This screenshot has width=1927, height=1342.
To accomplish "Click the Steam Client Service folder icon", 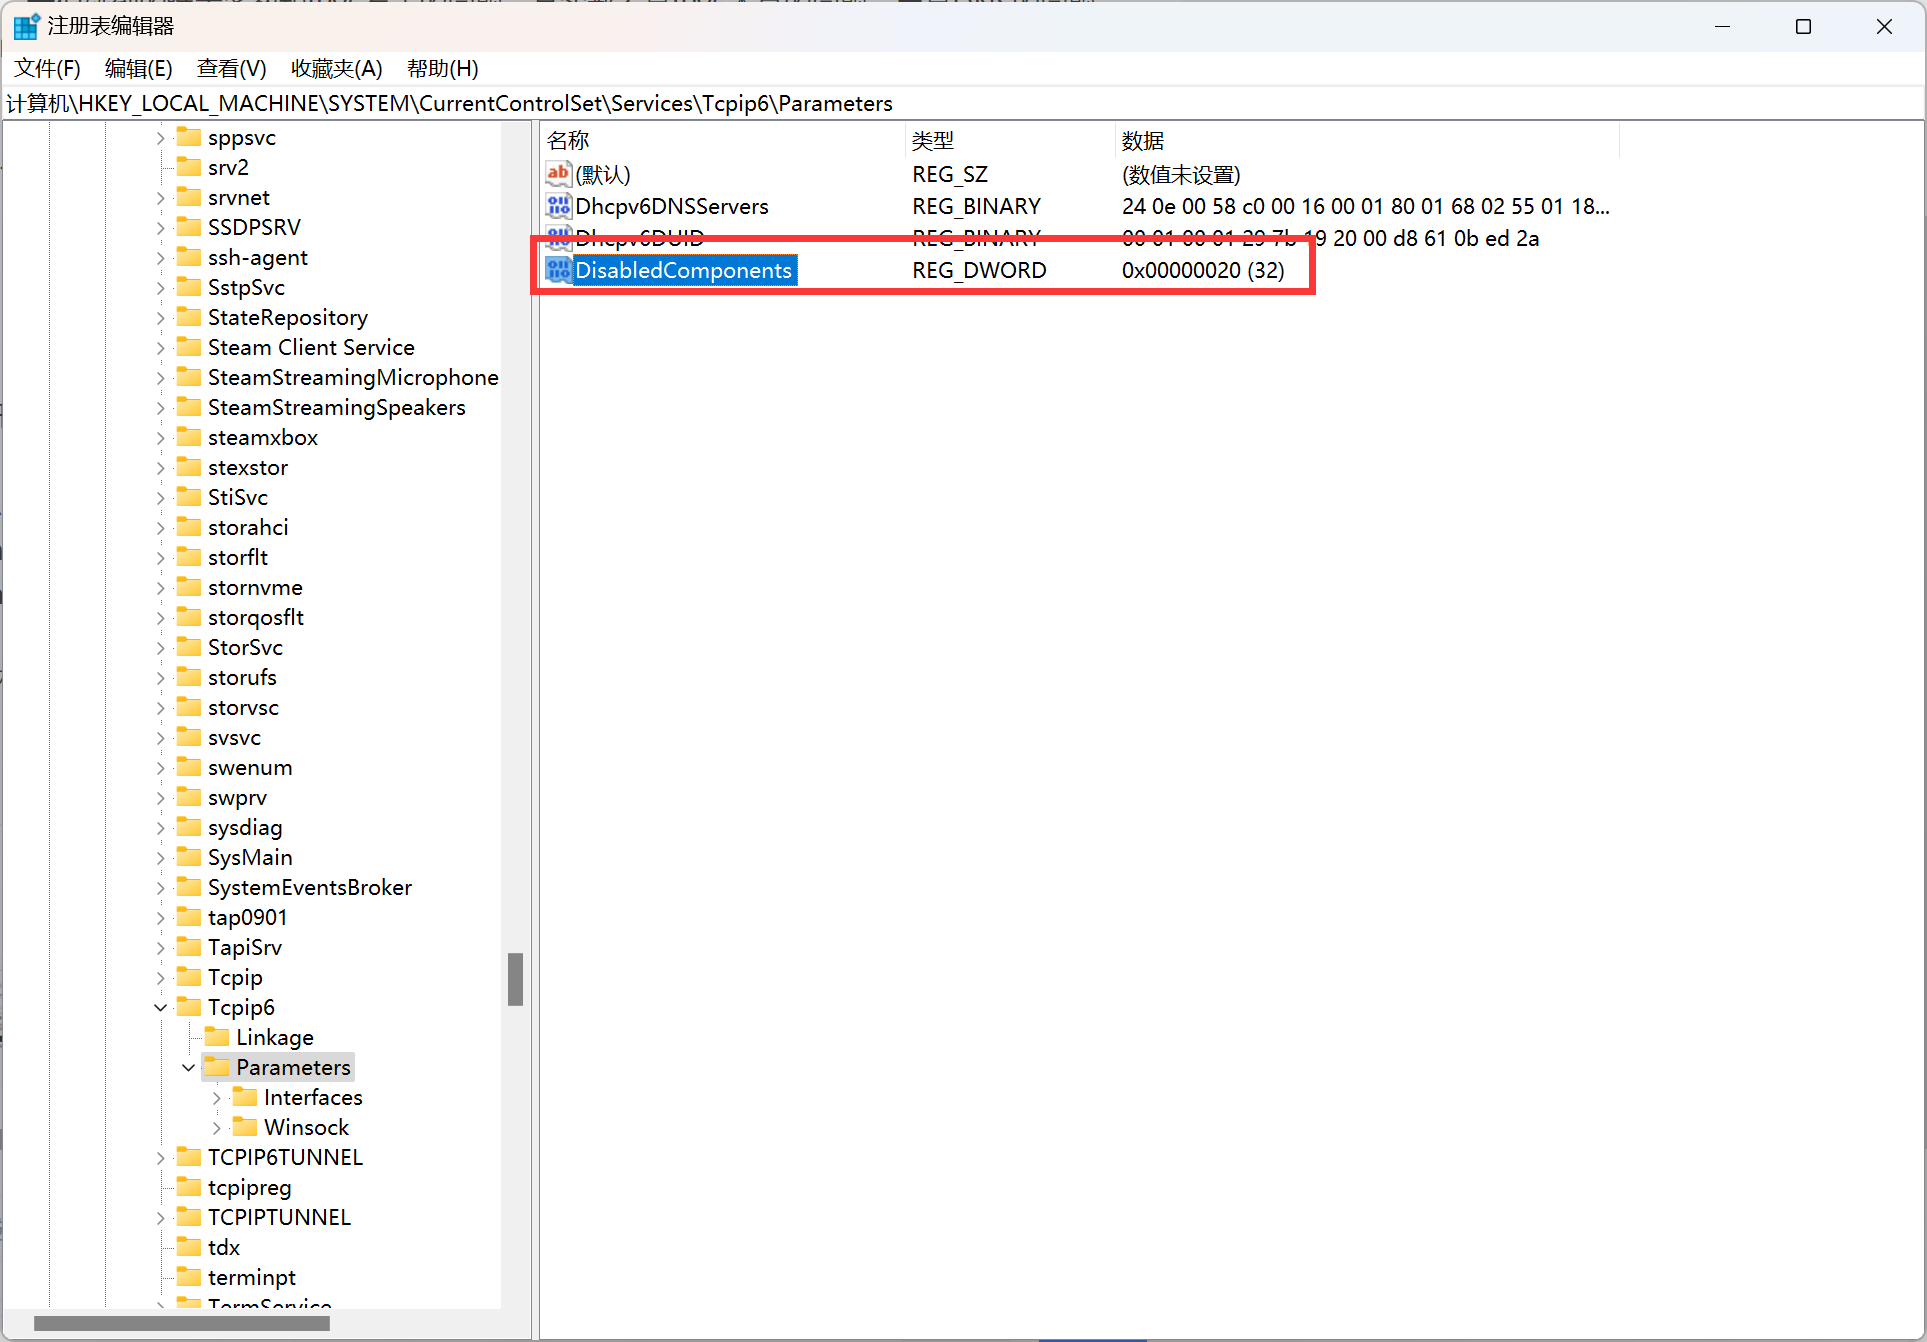I will 189,347.
